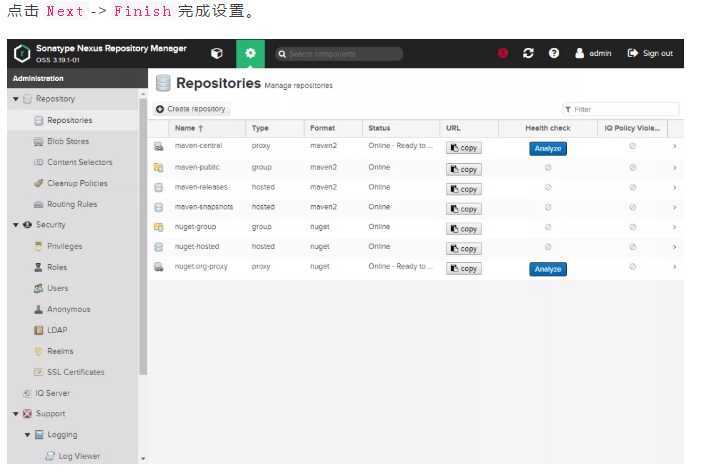Screen dimensions: 706x472
Task: Click Analyze for nuget.org-proxy
Action: pos(548,269)
